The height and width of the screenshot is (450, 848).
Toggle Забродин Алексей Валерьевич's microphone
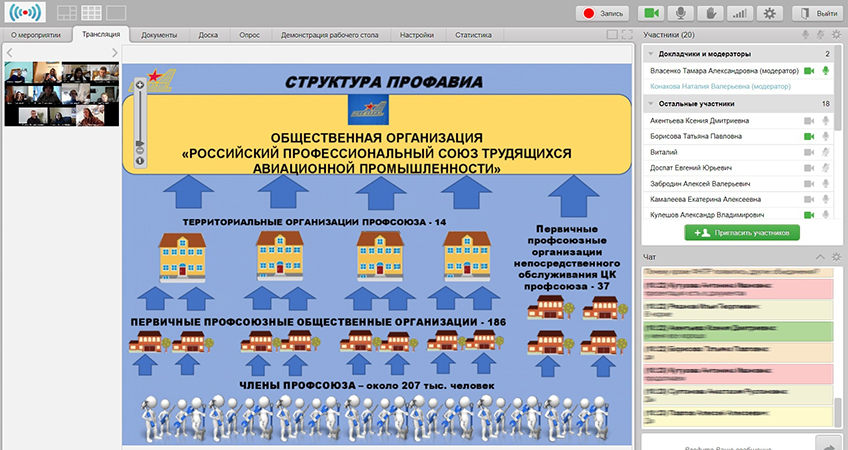click(x=825, y=184)
